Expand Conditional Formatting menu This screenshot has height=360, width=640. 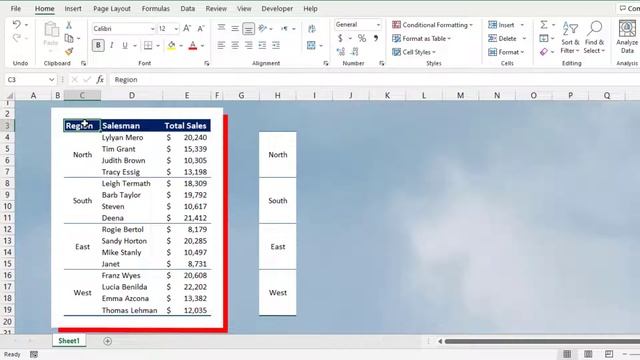coord(432,25)
